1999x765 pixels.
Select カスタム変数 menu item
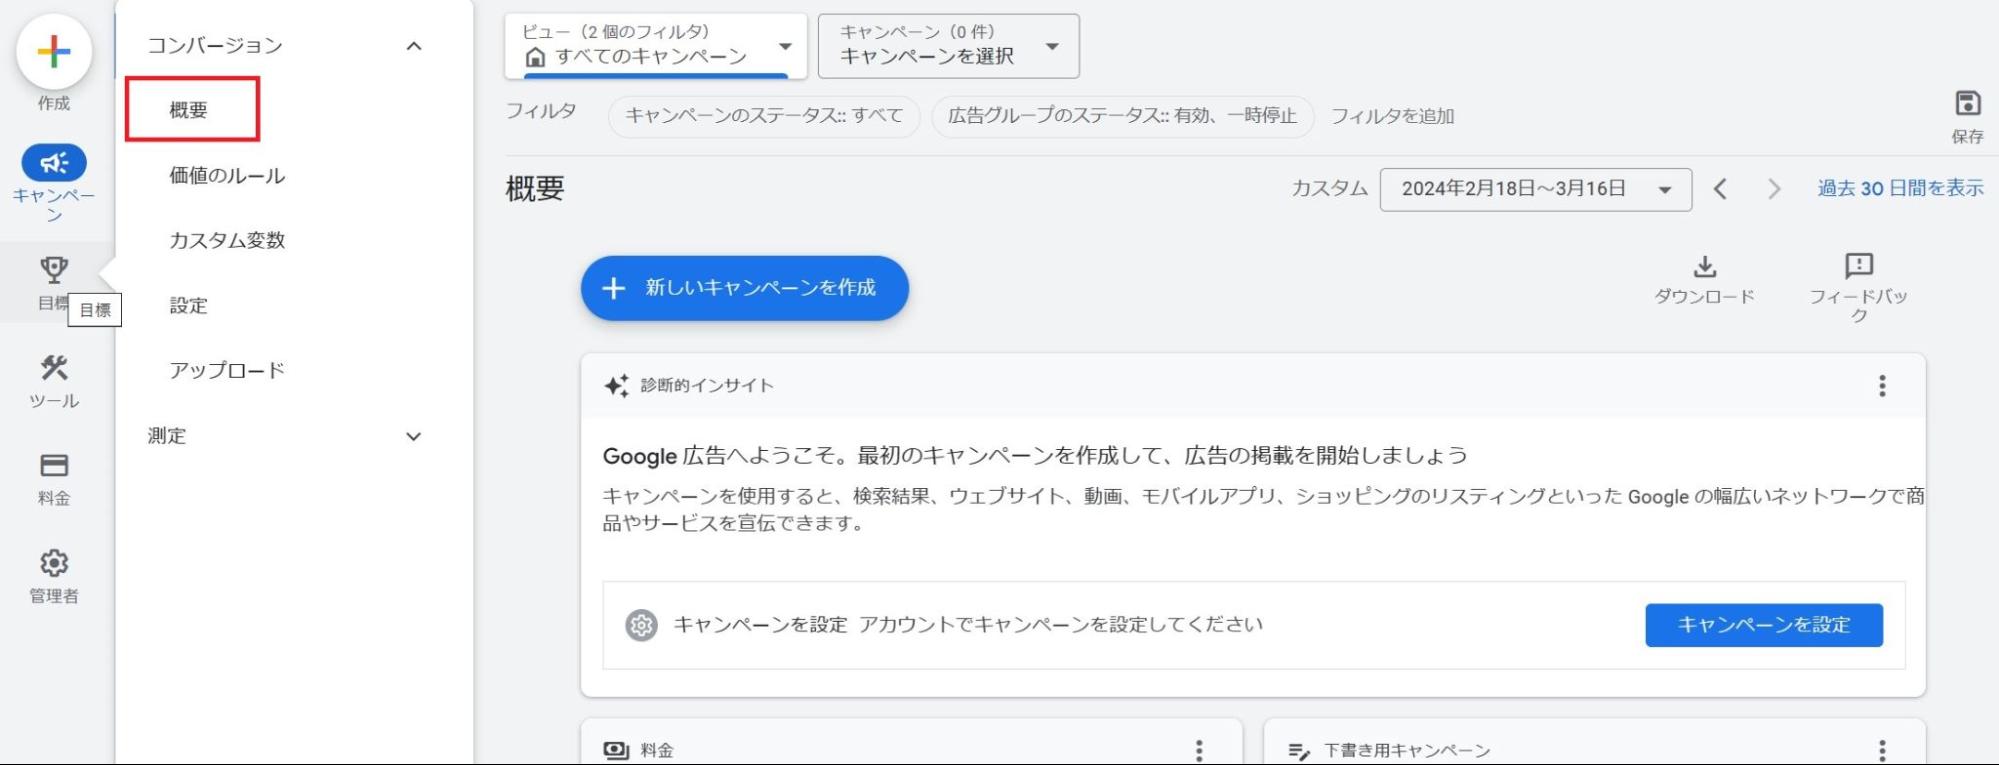227,241
